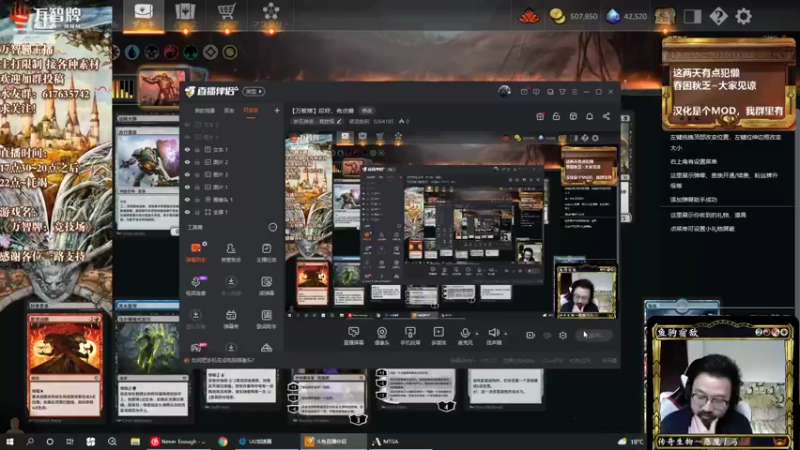Select the 摄像头 1 source row
Image resolution: width=800 pixels, height=450 pixels.
tap(232, 200)
